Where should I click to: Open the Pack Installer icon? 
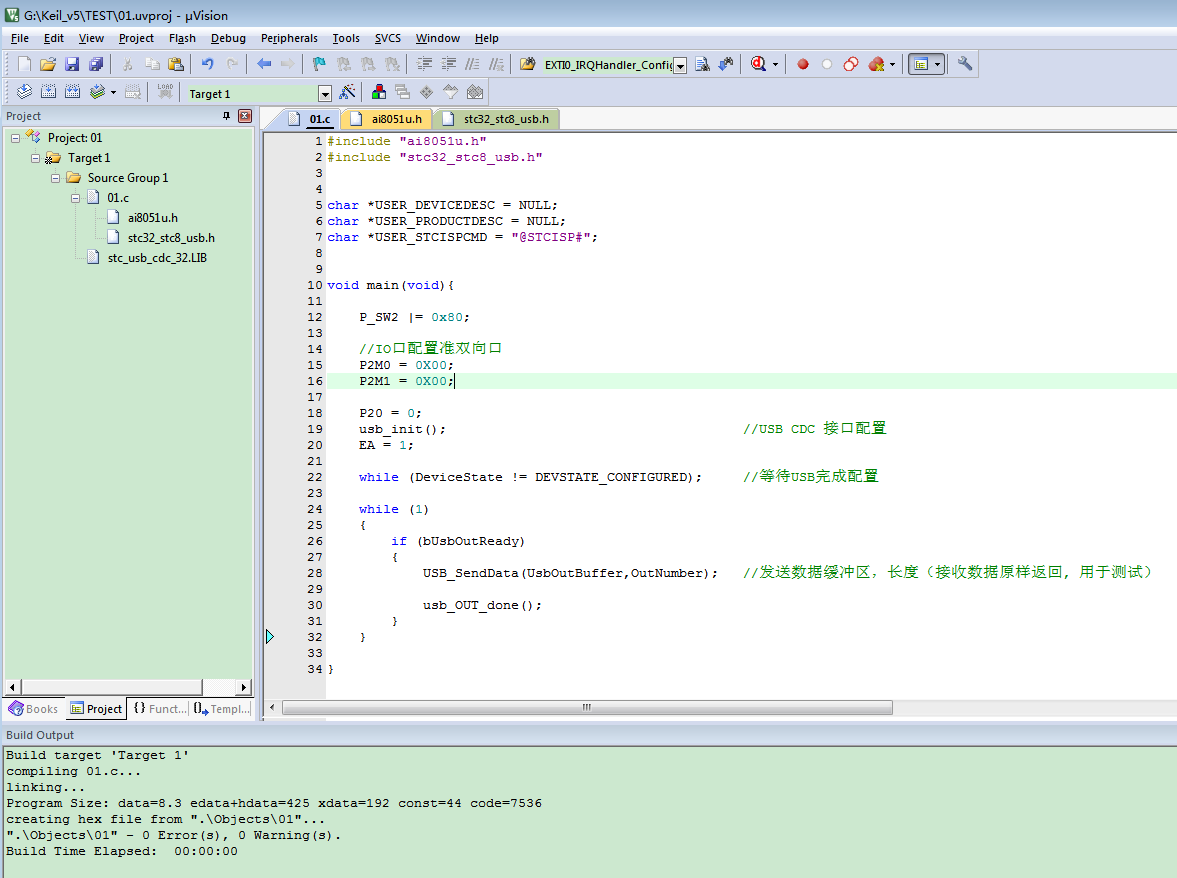474,92
